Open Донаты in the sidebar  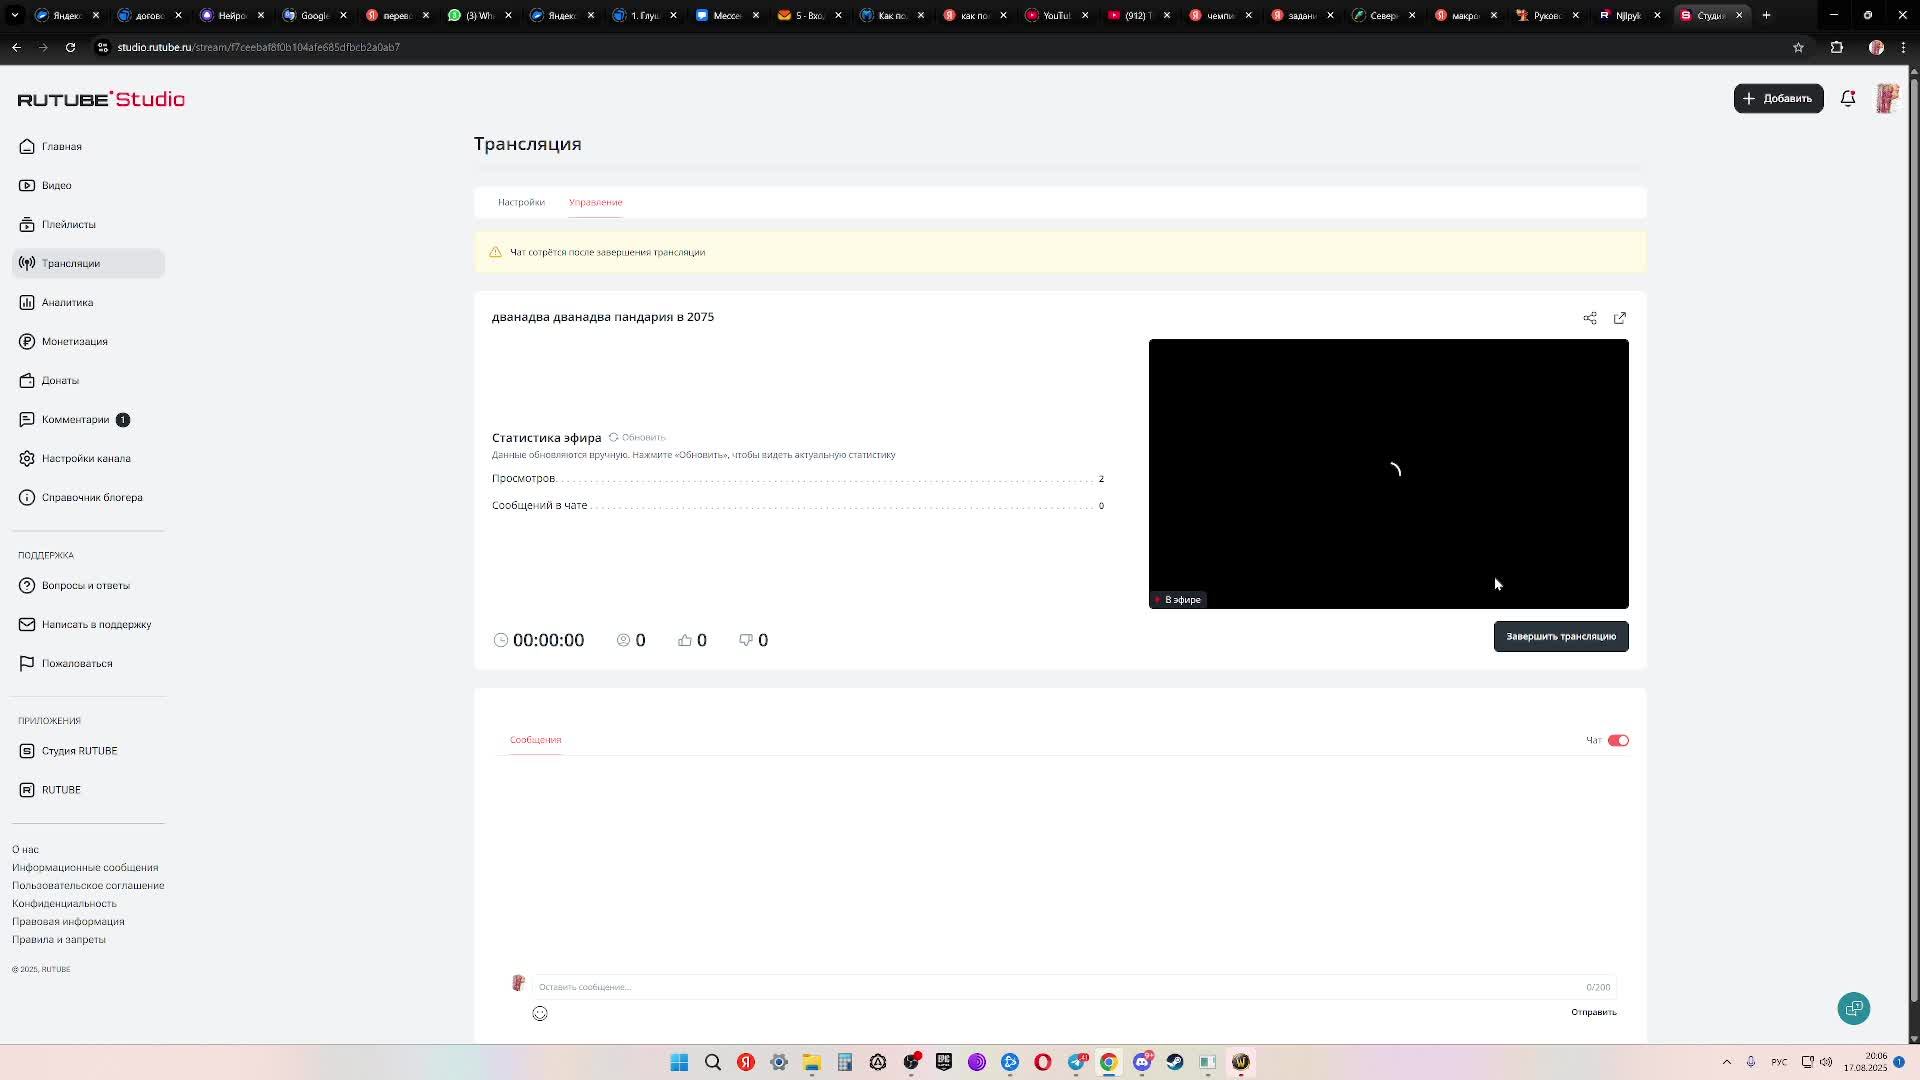(60, 380)
